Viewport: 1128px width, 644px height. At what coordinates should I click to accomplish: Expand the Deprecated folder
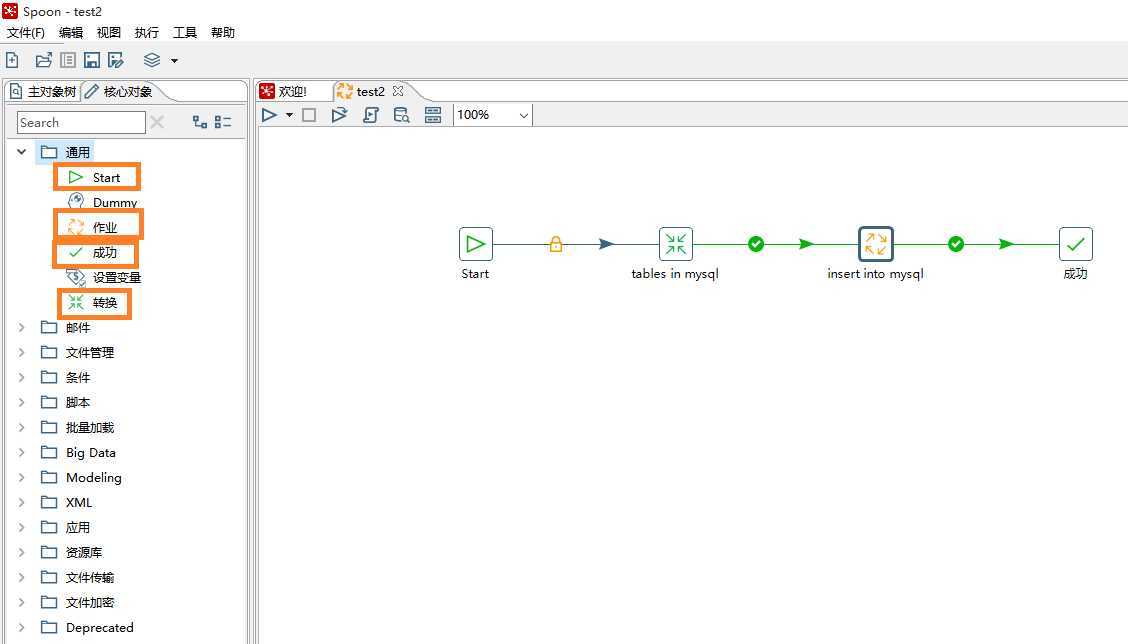22,627
